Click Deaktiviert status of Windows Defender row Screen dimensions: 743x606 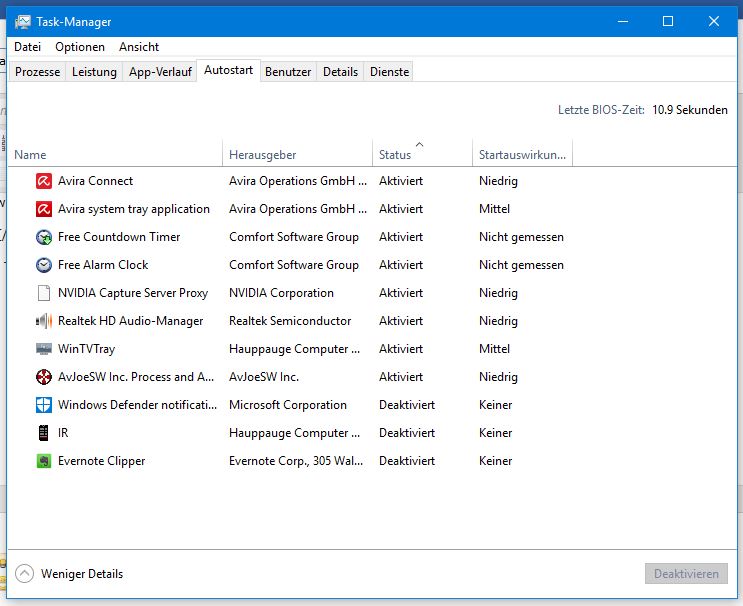click(407, 405)
